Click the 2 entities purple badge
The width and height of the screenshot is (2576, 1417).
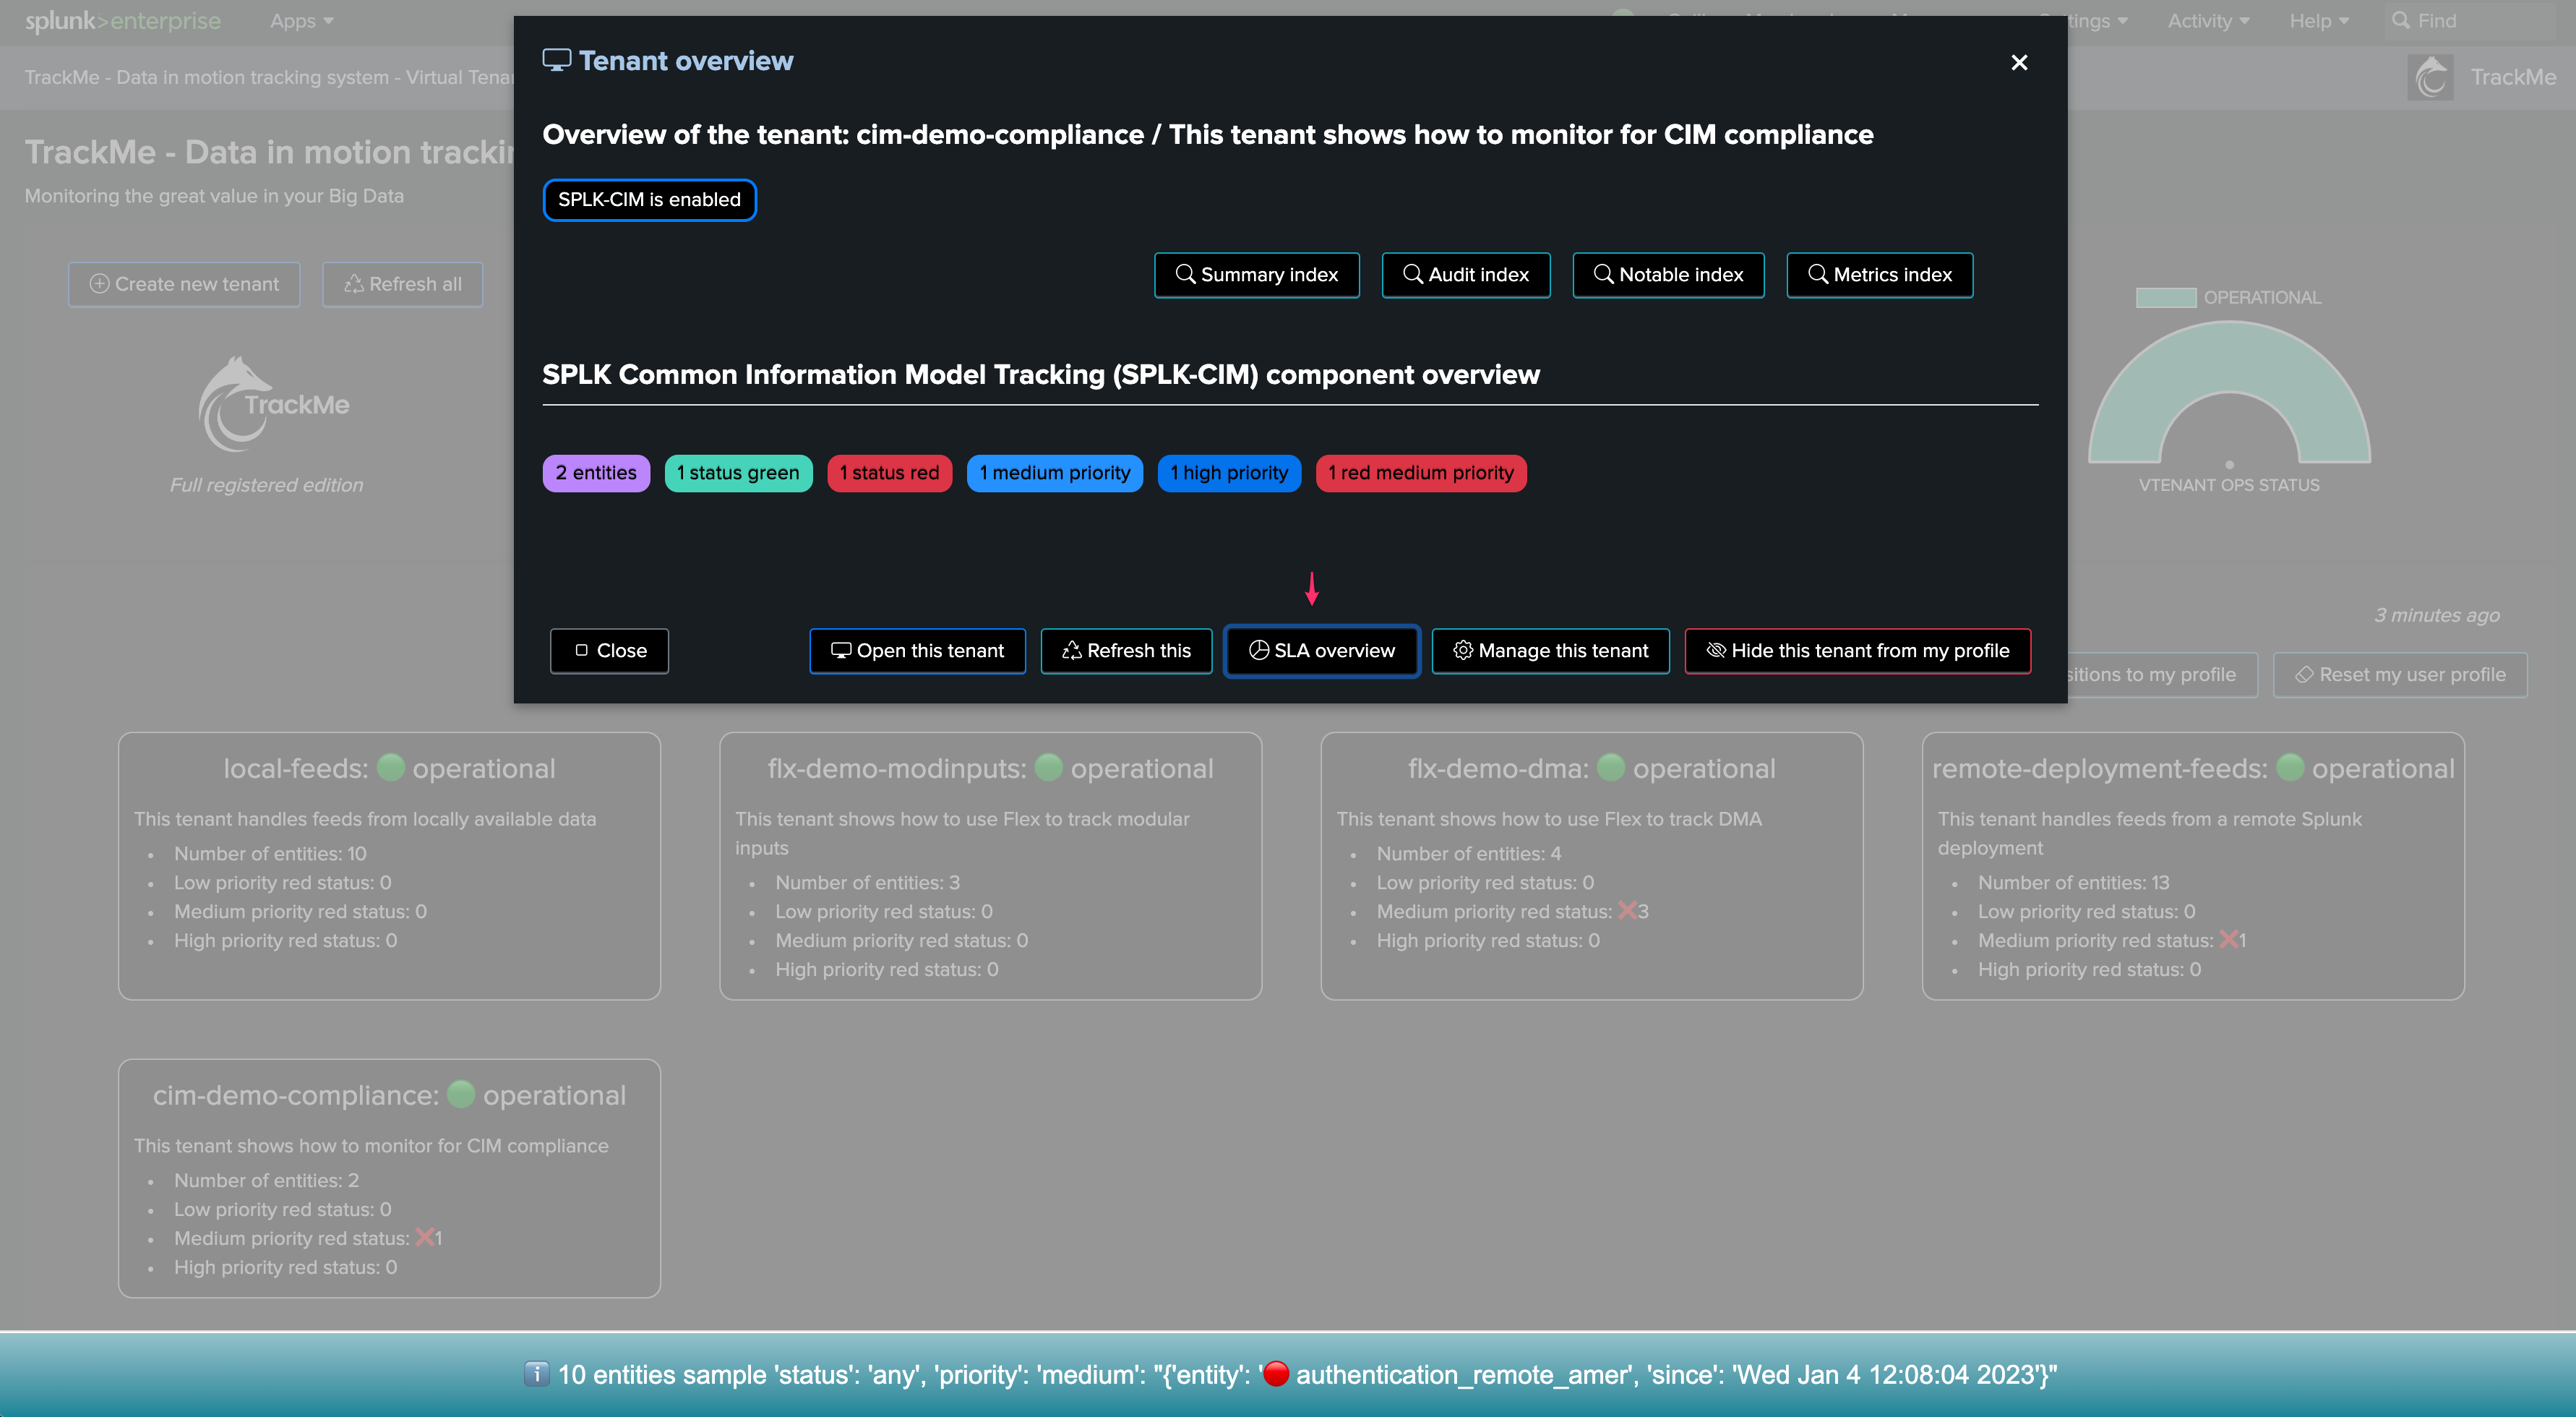pos(596,473)
